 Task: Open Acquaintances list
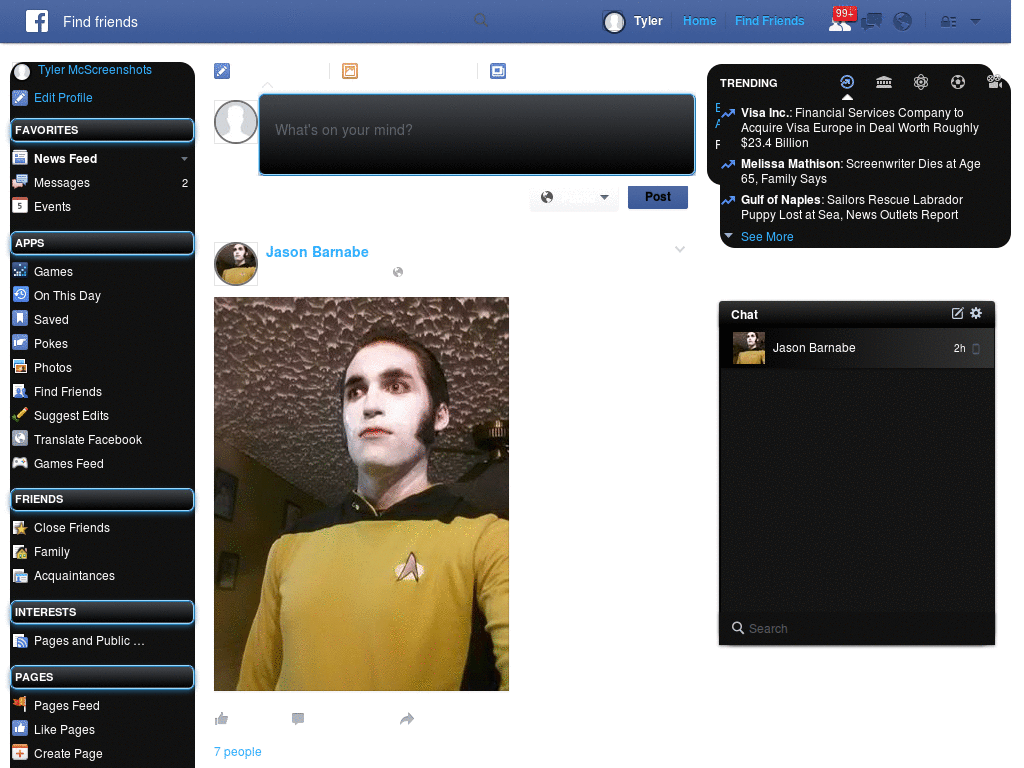click(x=74, y=576)
